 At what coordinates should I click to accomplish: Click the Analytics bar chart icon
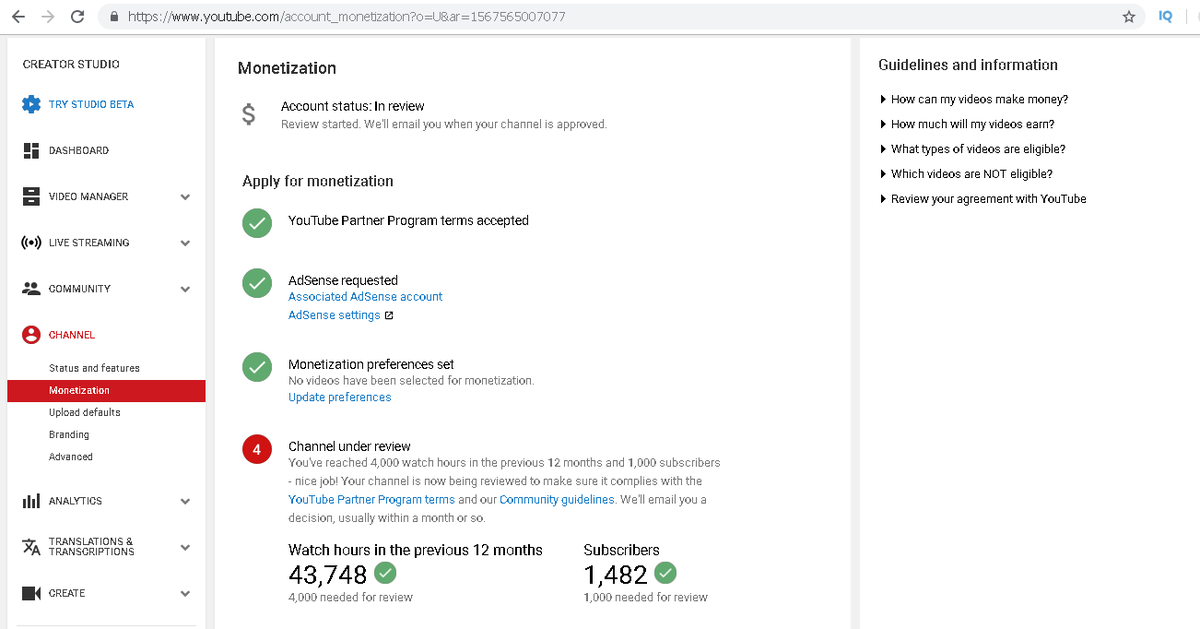pos(31,501)
